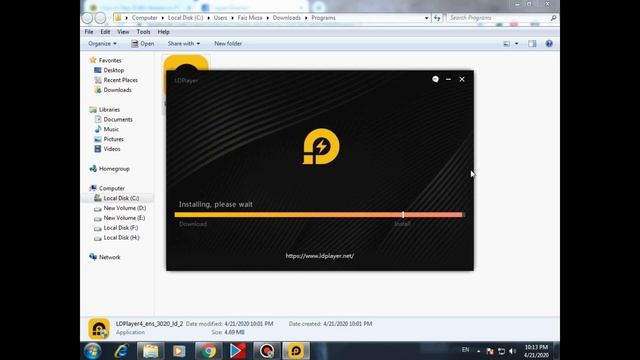Click the change view icon

tap(507, 44)
